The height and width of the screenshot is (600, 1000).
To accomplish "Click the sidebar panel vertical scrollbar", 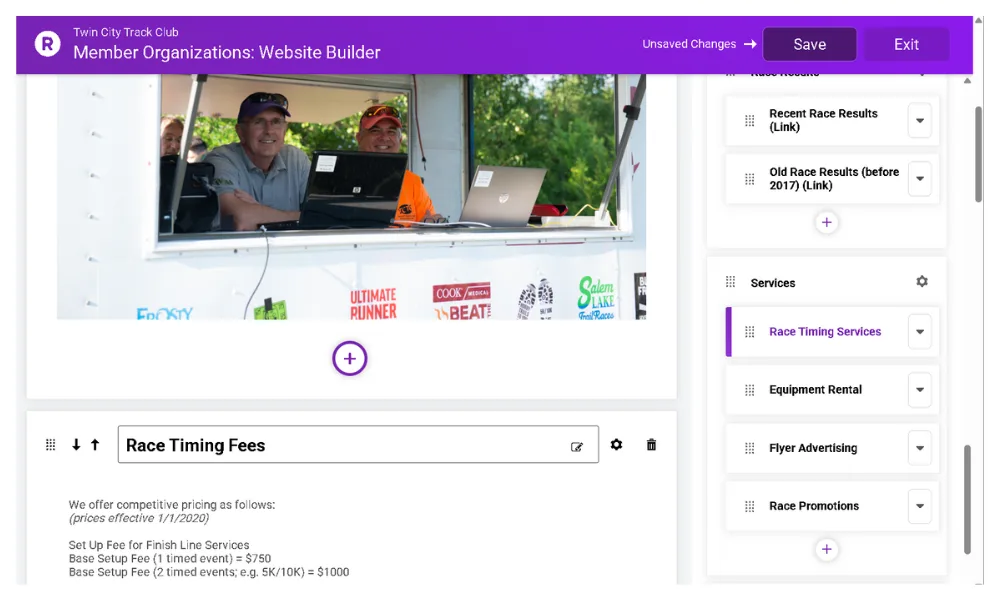I will coord(967,499).
